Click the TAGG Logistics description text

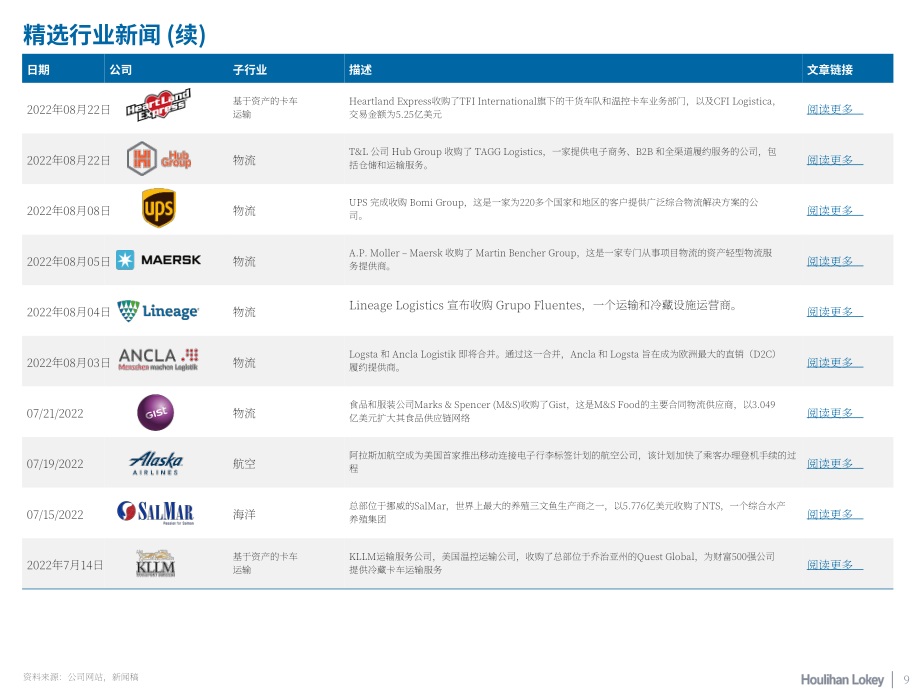click(x=563, y=158)
